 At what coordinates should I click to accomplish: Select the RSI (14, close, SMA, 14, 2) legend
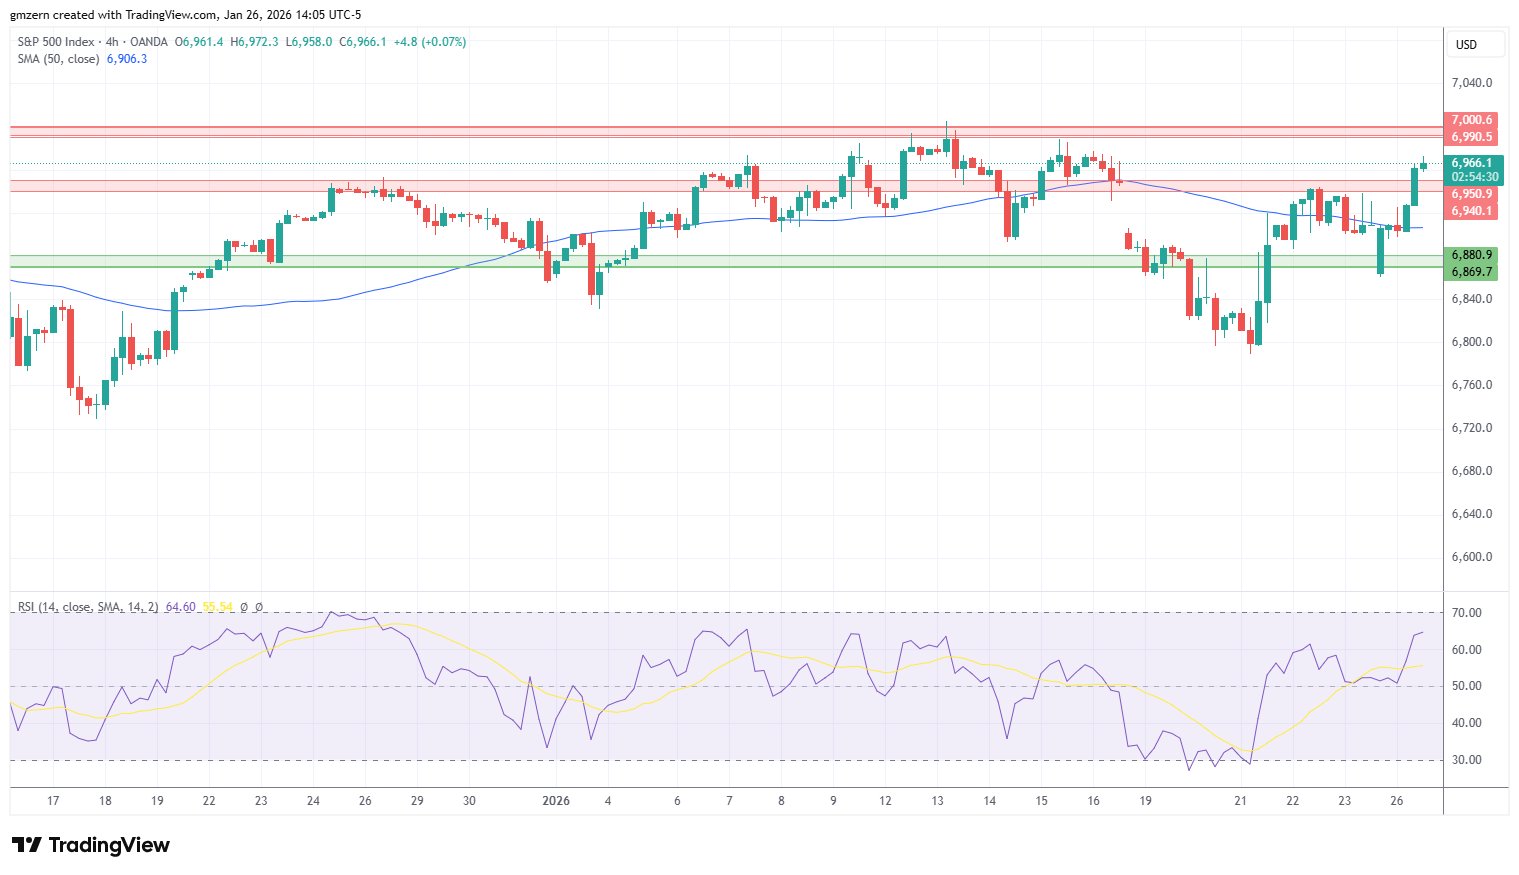[88, 607]
